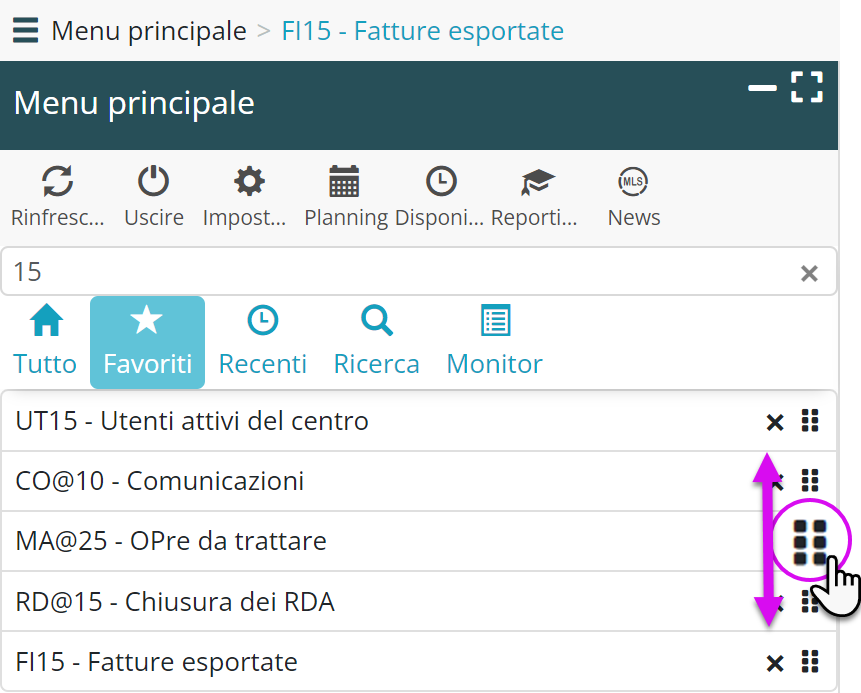Open the Reporting graduation cap icon
This screenshot has height=693, width=861.
(x=537, y=182)
